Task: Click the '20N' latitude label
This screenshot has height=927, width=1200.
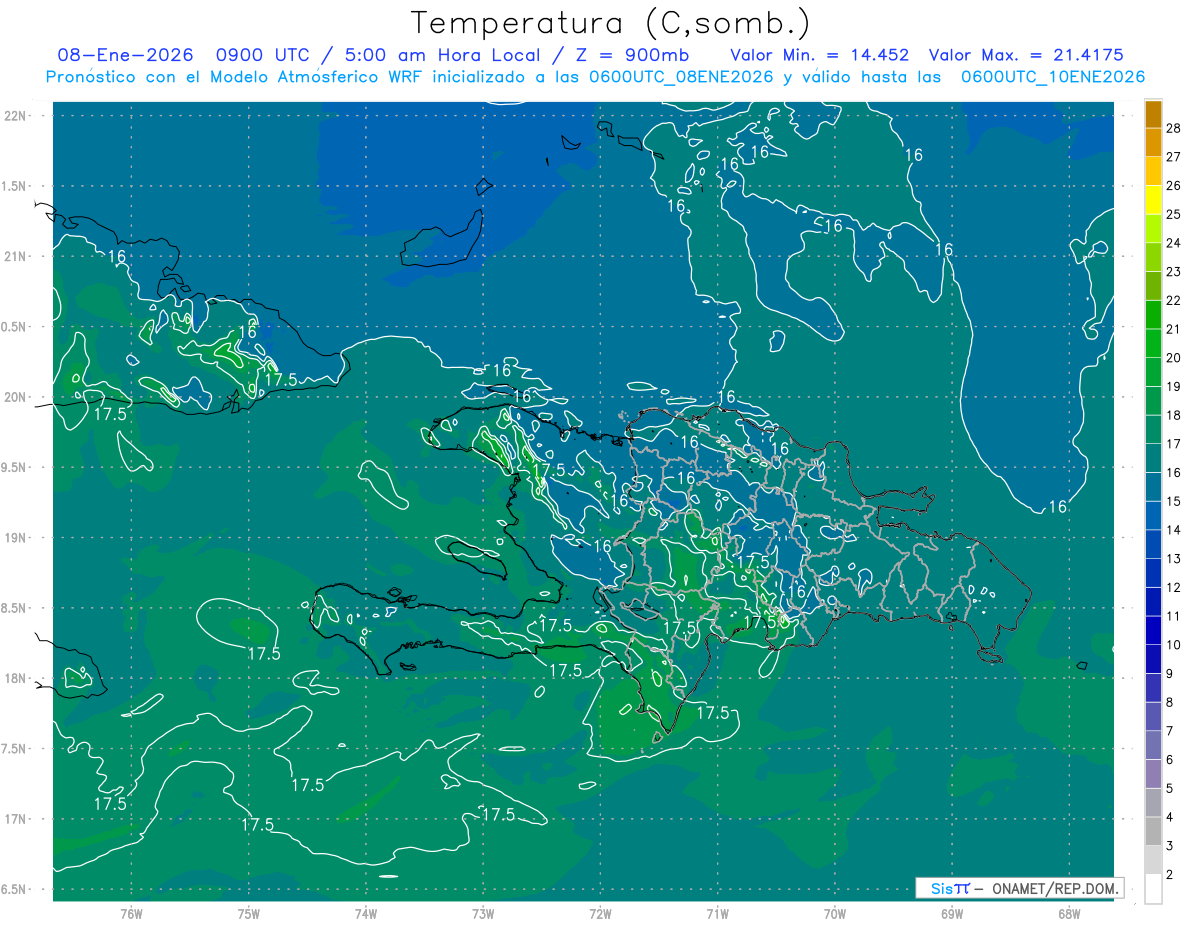Action: click(15, 397)
